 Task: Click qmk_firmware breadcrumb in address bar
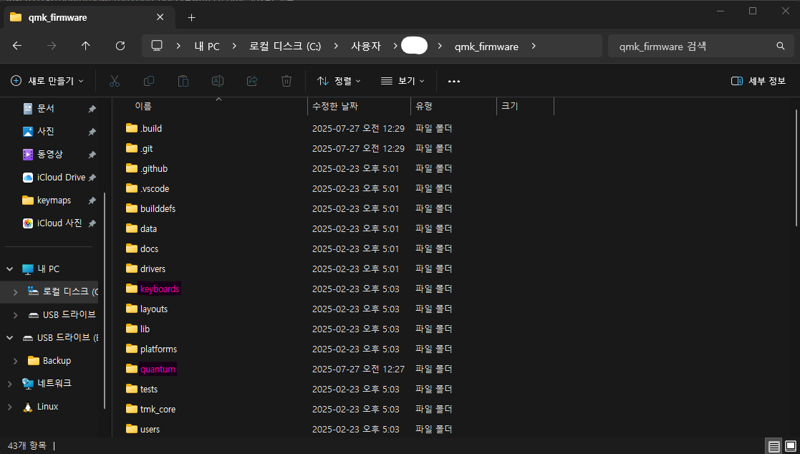pyautogui.click(x=486, y=46)
